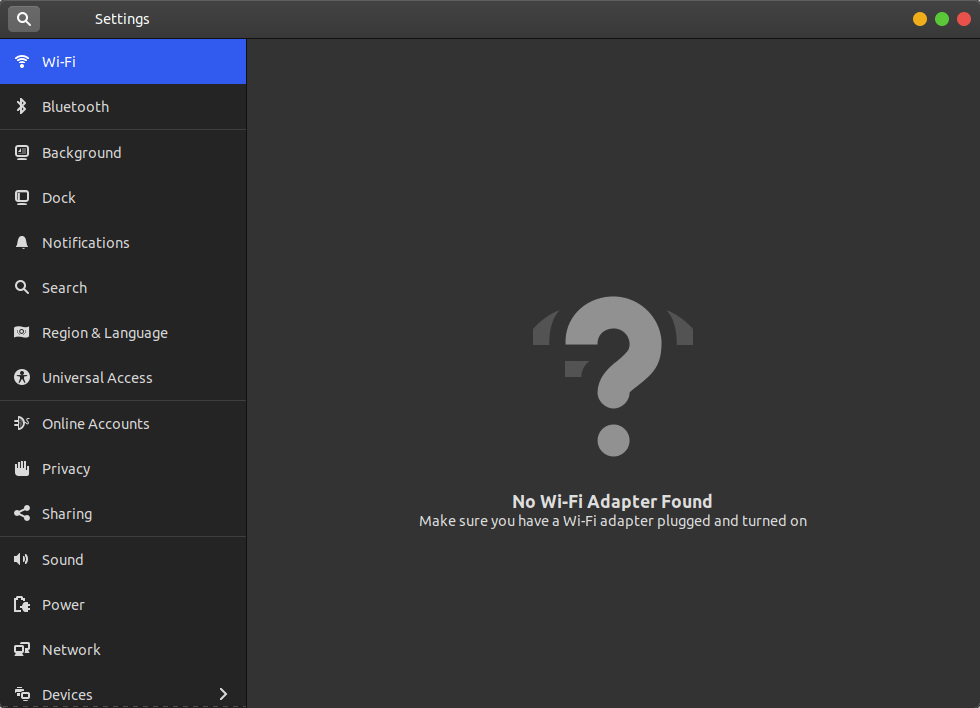Open the Devices label in sidebar
This screenshot has height=708, width=980.
68,695
